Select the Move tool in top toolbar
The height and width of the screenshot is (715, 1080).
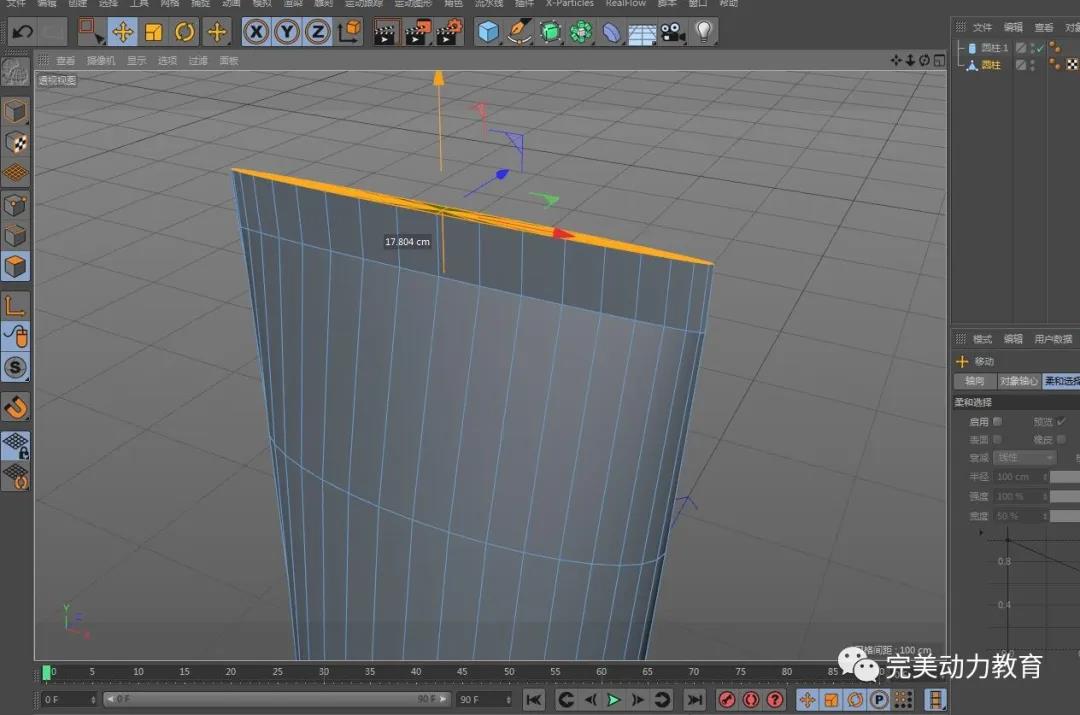[x=123, y=32]
